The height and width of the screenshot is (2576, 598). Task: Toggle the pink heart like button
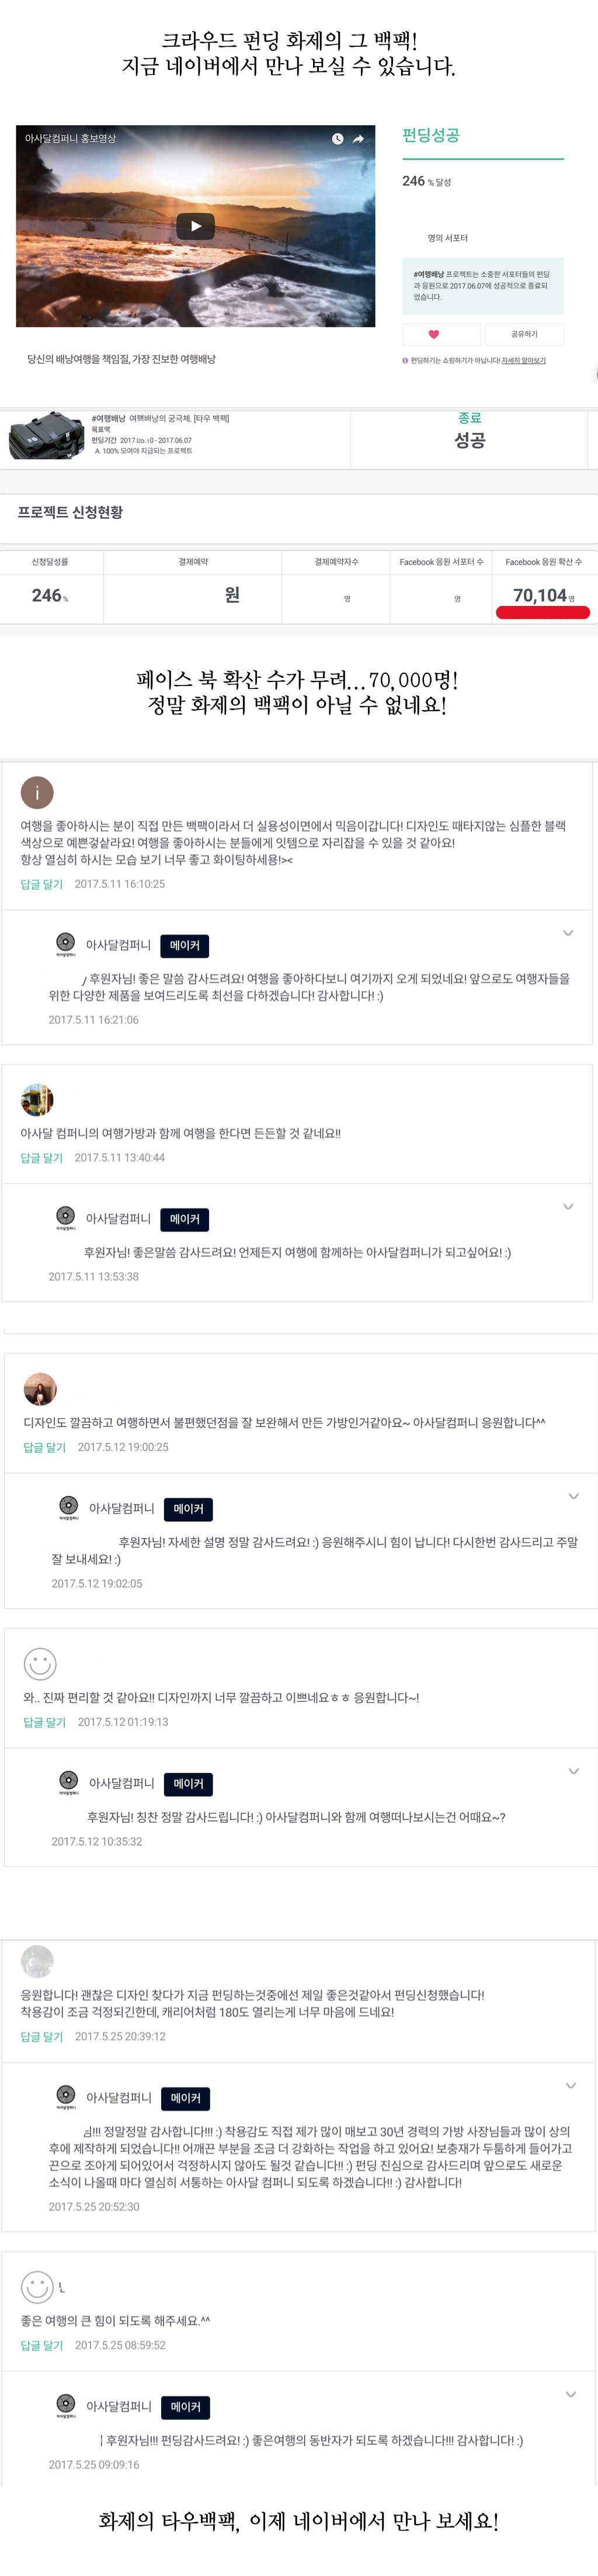pyautogui.click(x=433, y=334)
